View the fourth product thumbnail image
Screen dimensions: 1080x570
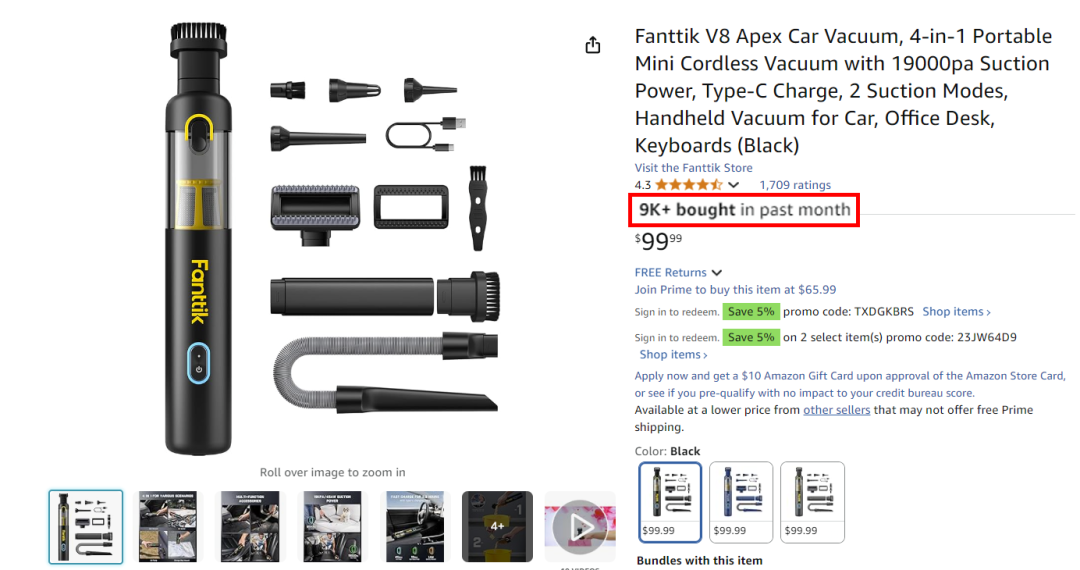click(x=333, y=527)
